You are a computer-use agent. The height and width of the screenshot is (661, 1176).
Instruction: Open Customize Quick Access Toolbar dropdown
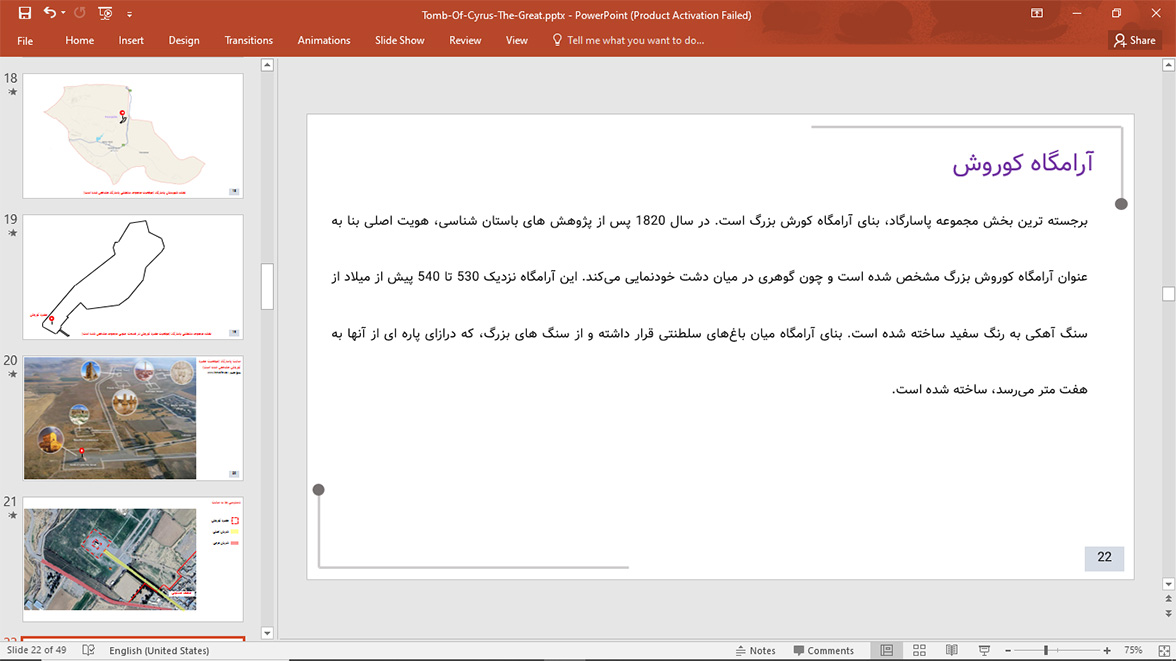[x=129, y=14]
